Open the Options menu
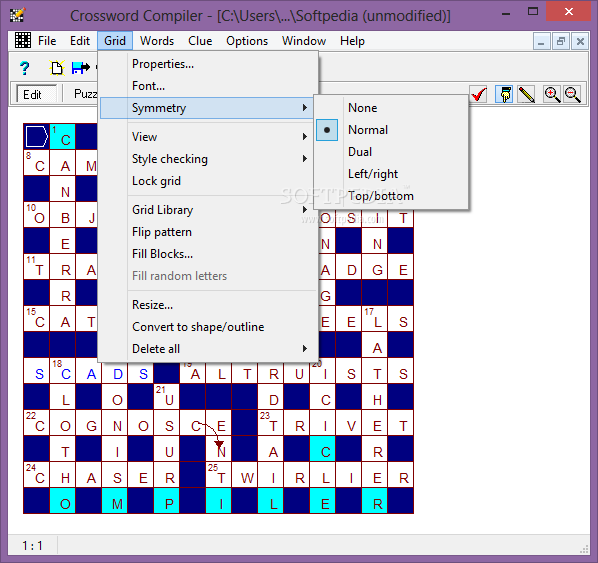Viewport: 598px width, 563px height. tap(247, 41)
